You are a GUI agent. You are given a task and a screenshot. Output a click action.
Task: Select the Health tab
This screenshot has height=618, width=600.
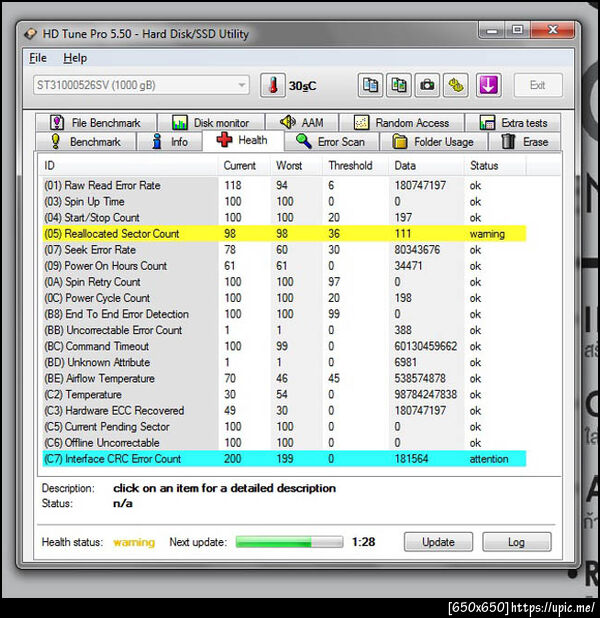click(243, 140)
